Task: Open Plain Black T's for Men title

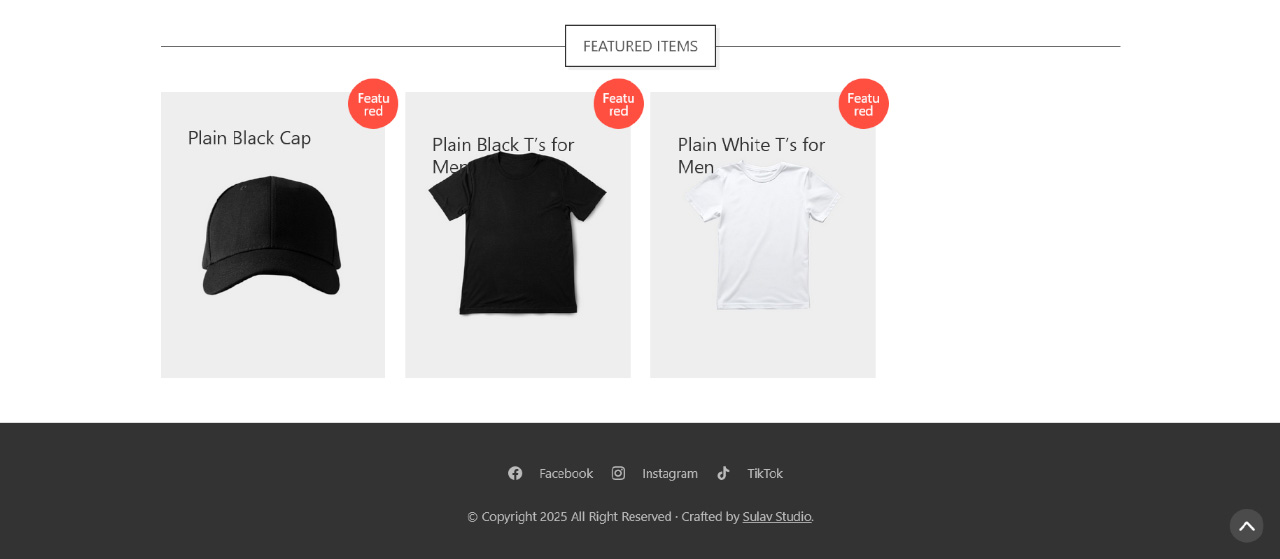Action: 503,145
